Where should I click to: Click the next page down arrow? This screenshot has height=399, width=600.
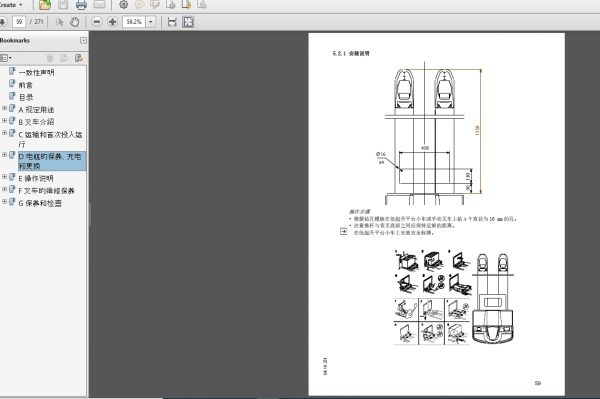(x=3, y=22)
